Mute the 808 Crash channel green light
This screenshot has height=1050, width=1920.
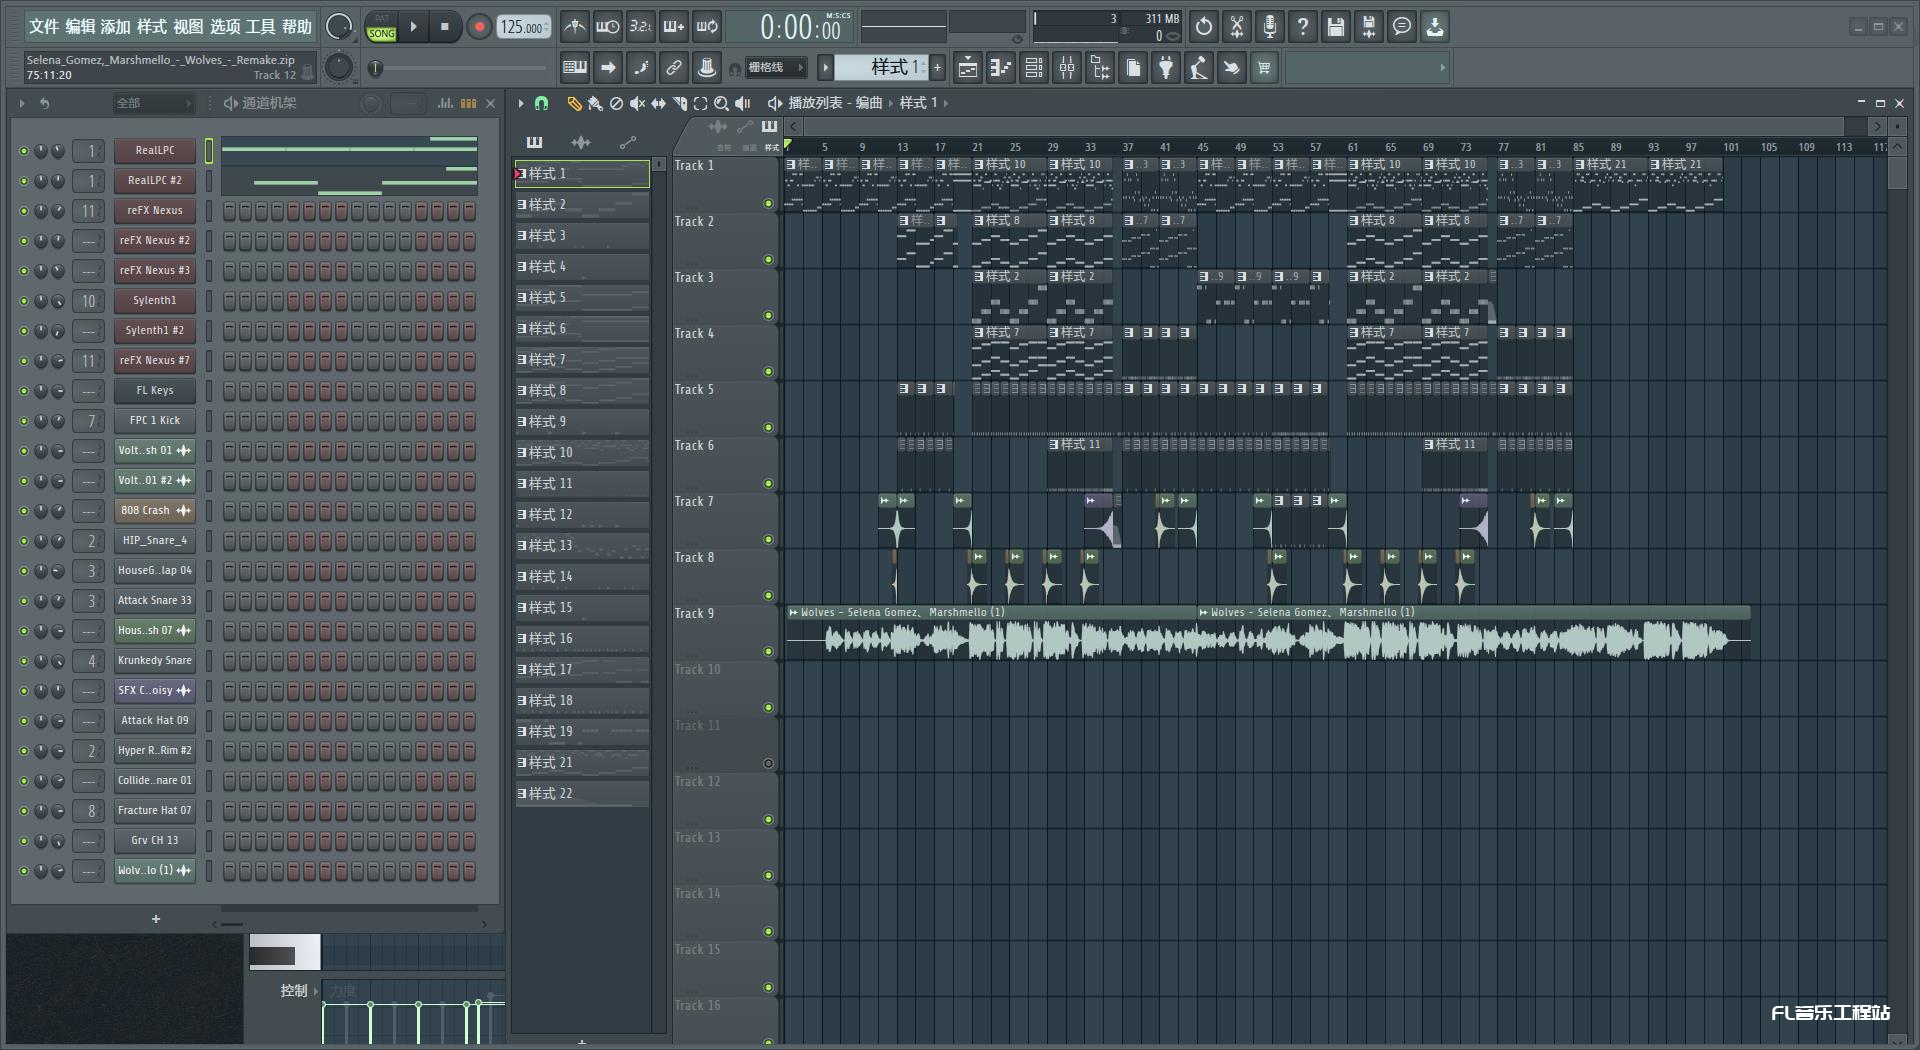[24, 511]
